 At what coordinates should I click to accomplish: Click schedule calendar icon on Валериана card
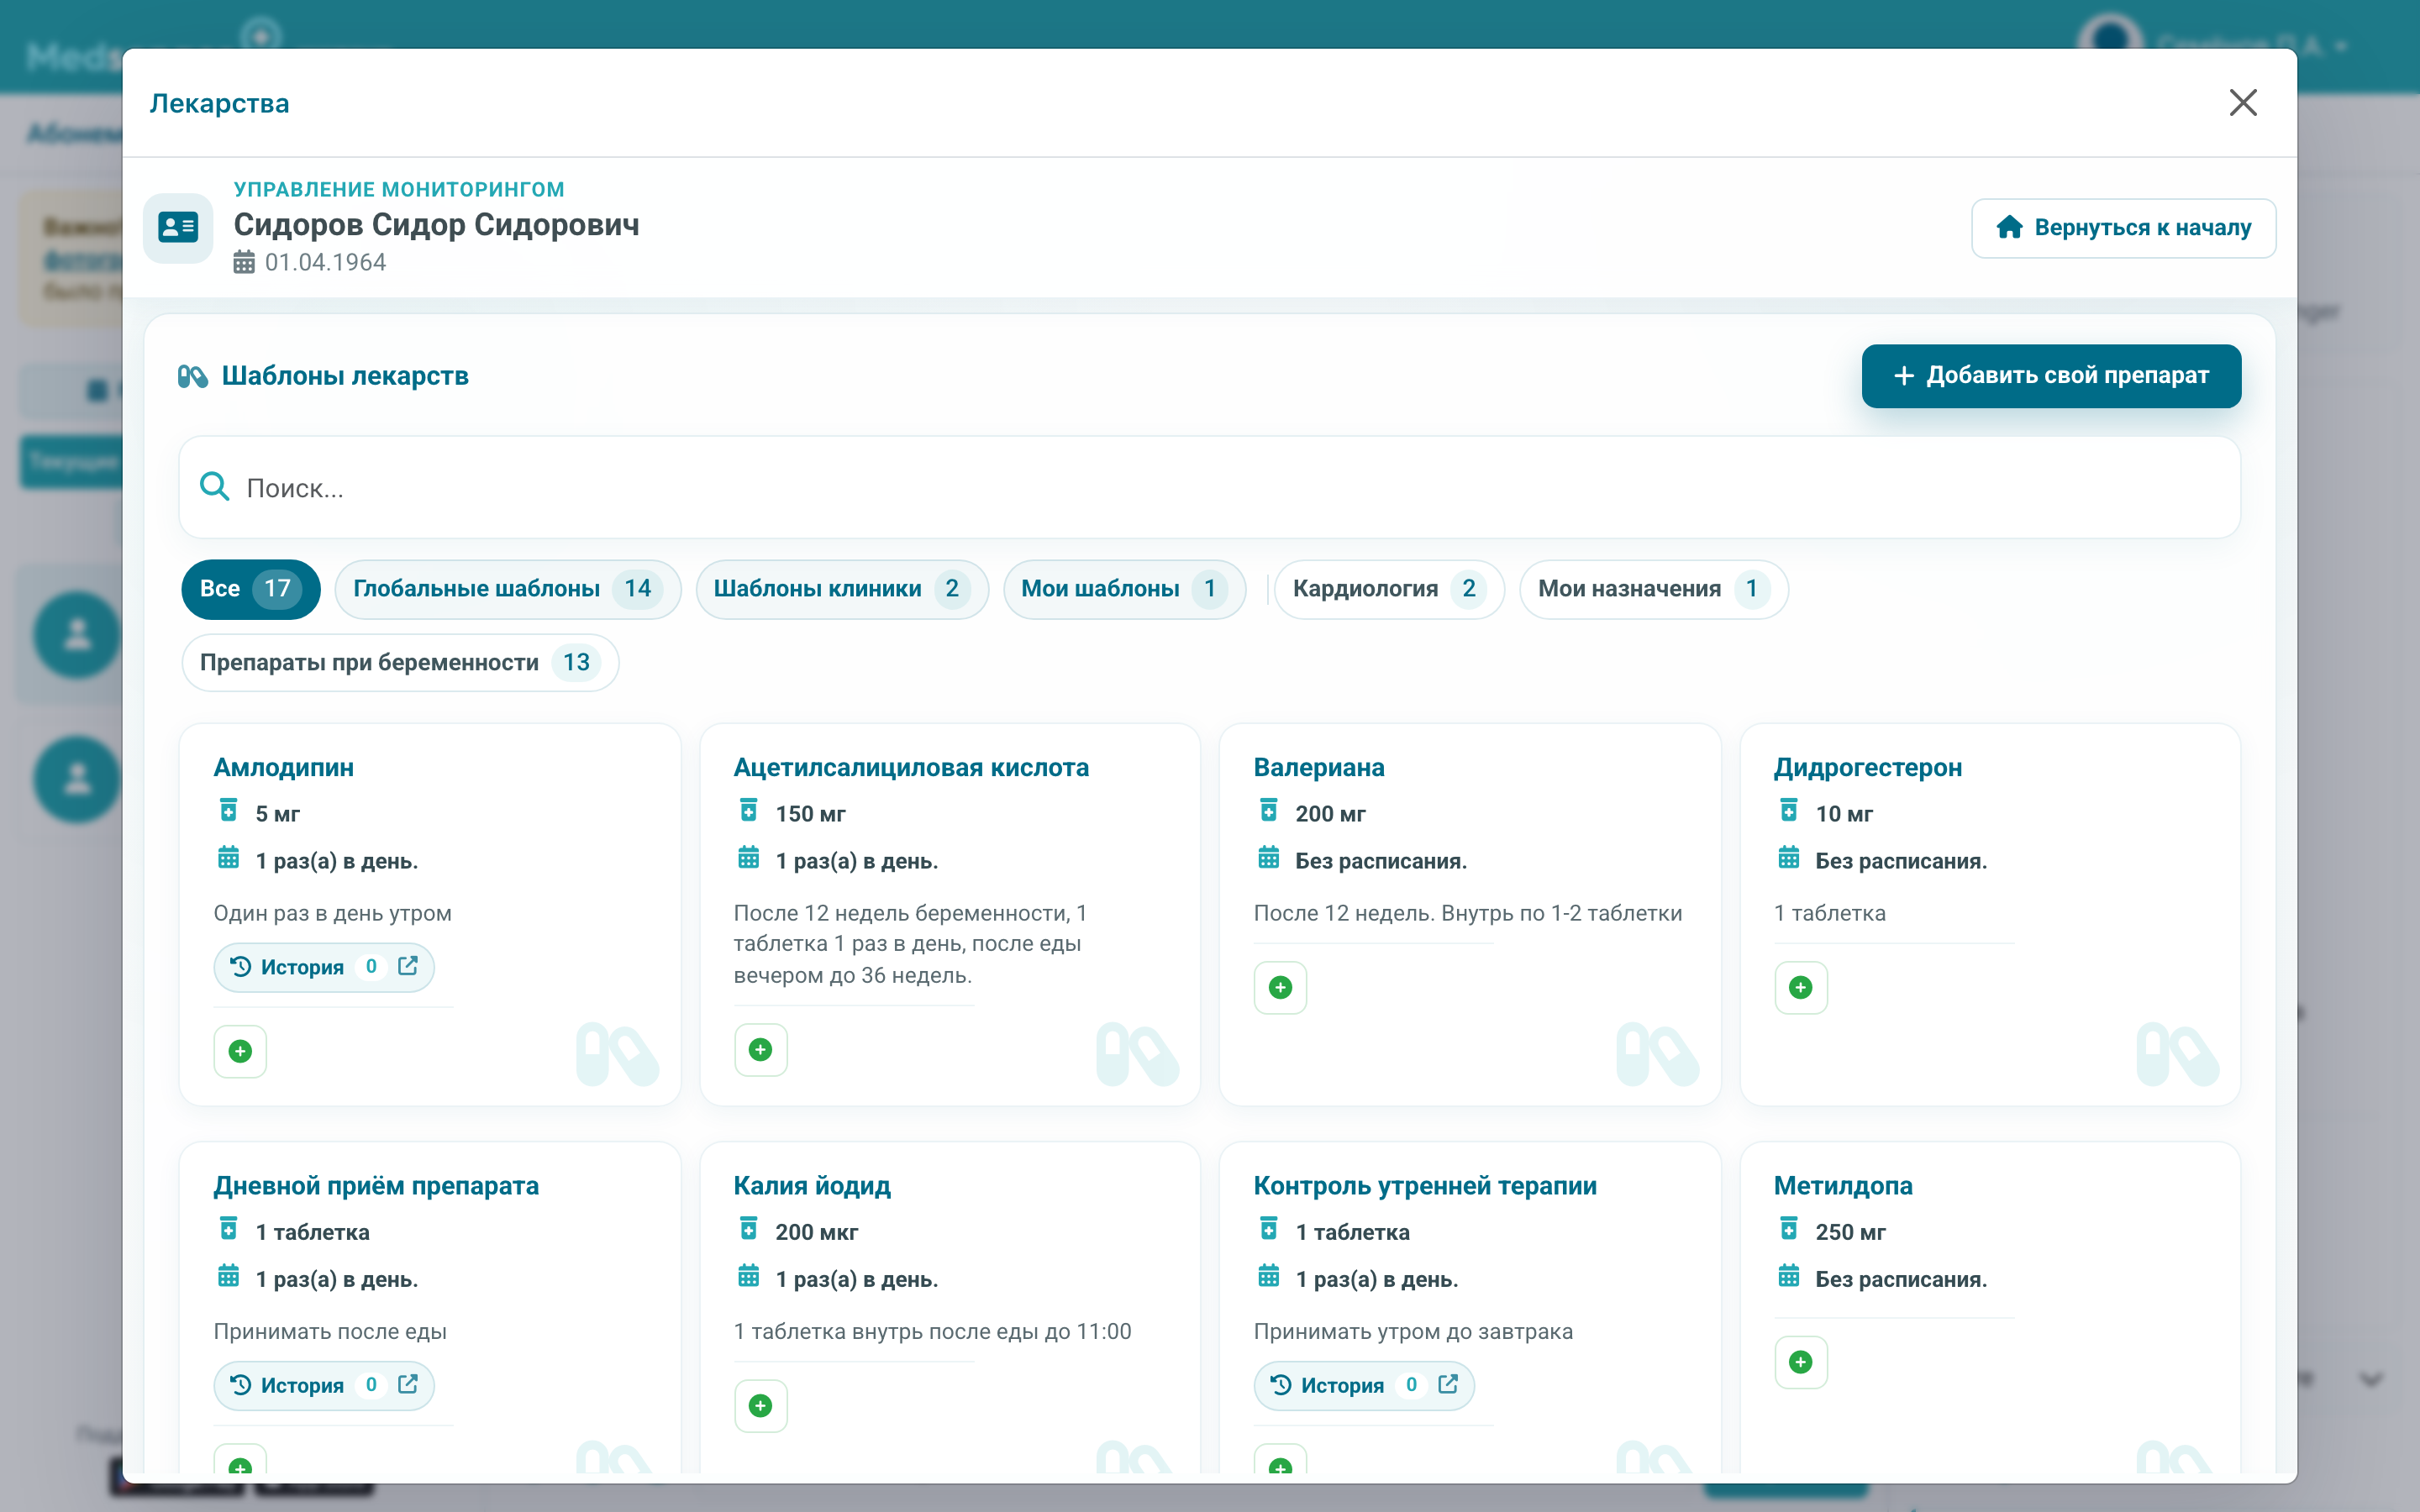coord(1268,858)
